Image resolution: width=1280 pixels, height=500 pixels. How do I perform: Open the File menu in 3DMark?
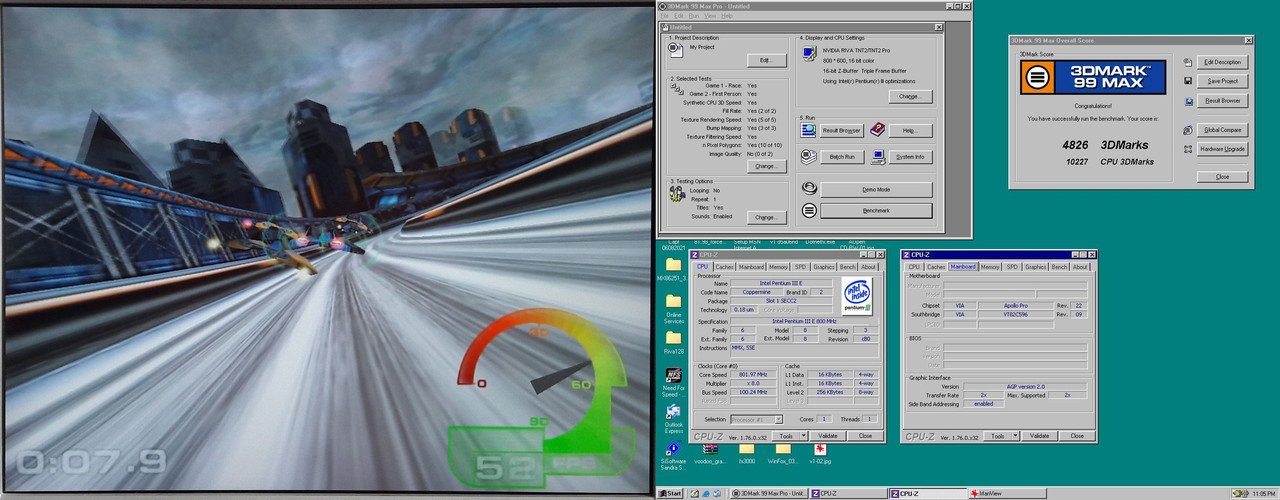664,16
